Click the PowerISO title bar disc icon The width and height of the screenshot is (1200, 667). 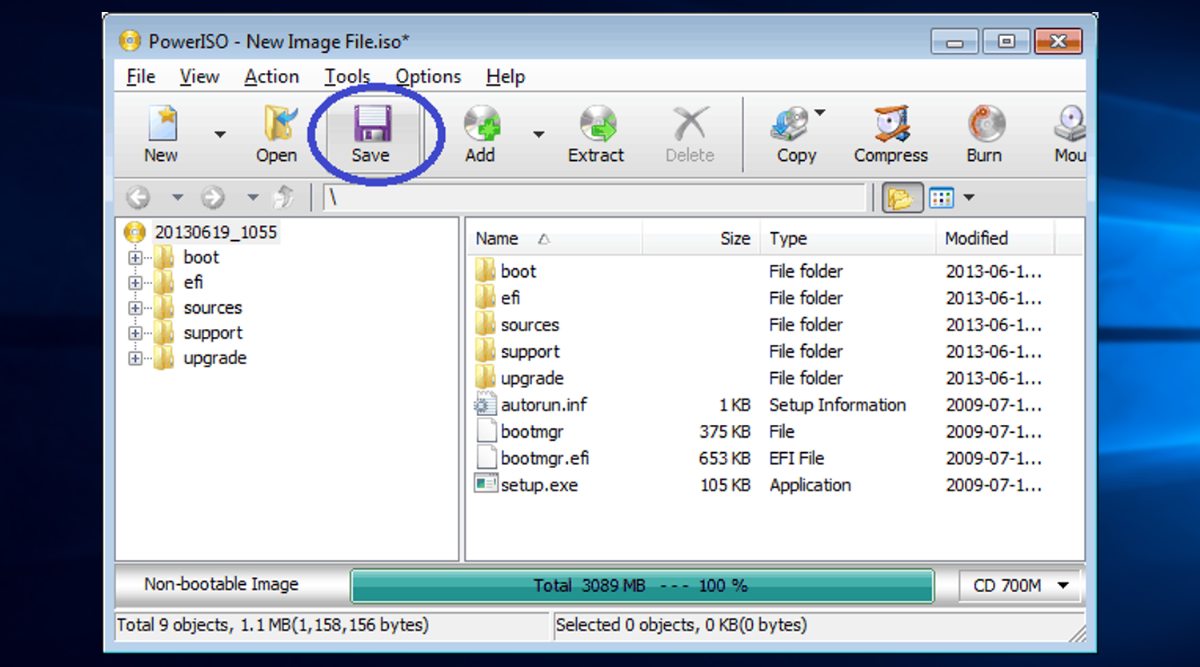point(130,42)
